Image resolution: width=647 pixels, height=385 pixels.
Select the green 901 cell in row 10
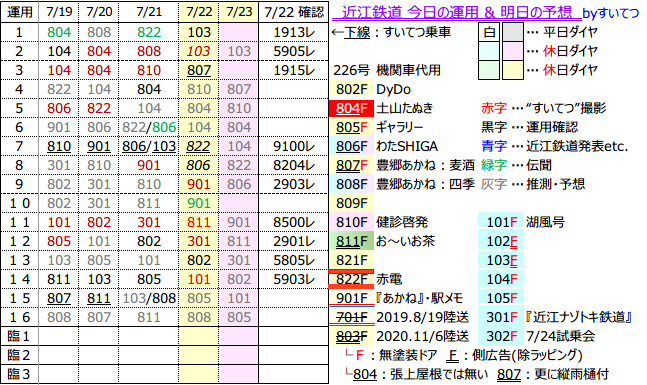(198, 203)
